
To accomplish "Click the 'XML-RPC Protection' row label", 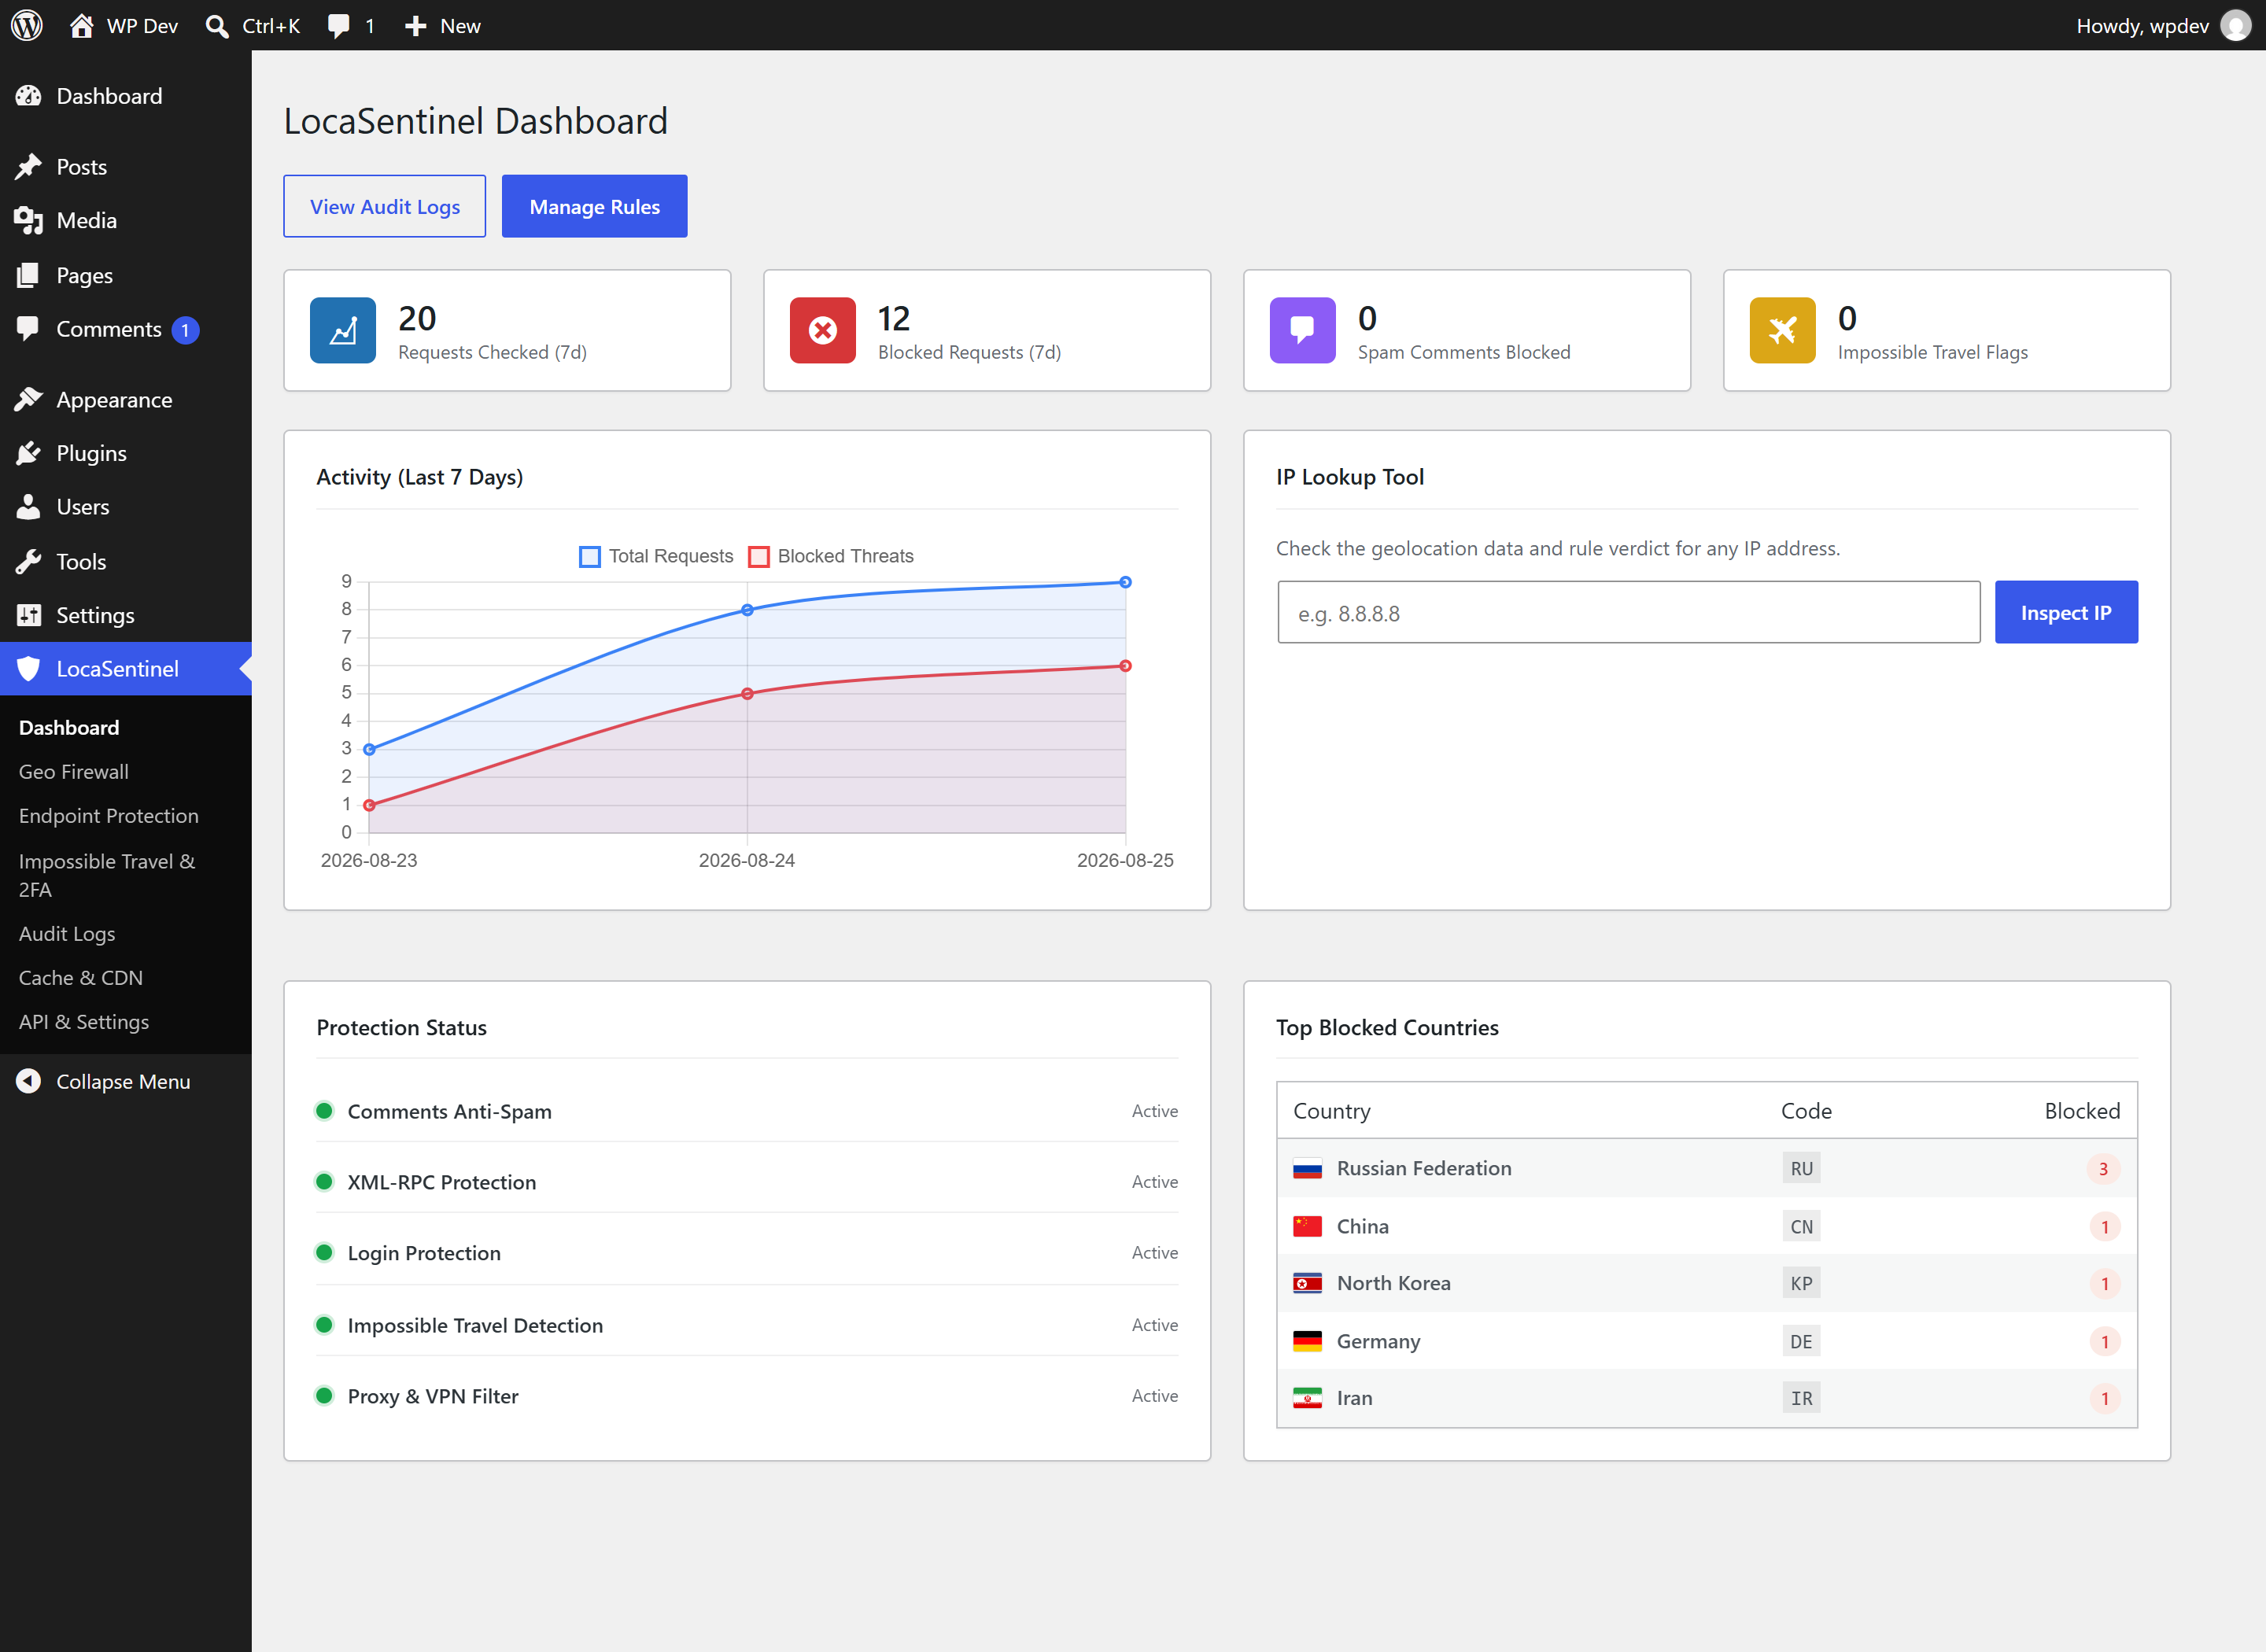I will point(442,1182).
